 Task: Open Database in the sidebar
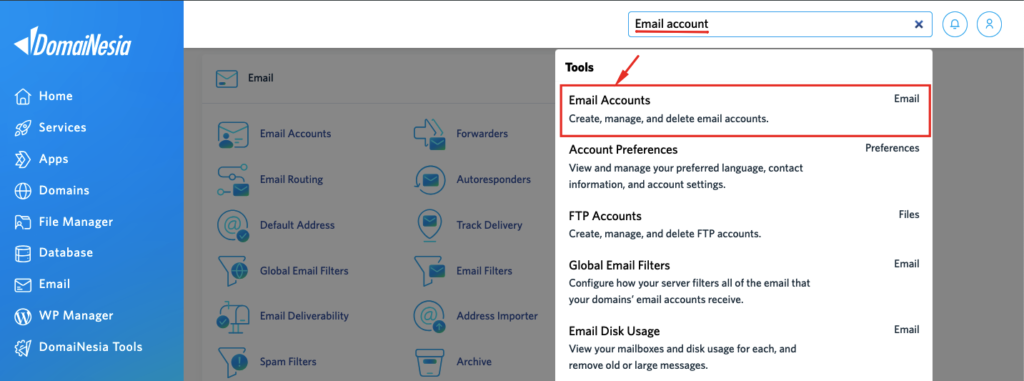coord(65,252)
